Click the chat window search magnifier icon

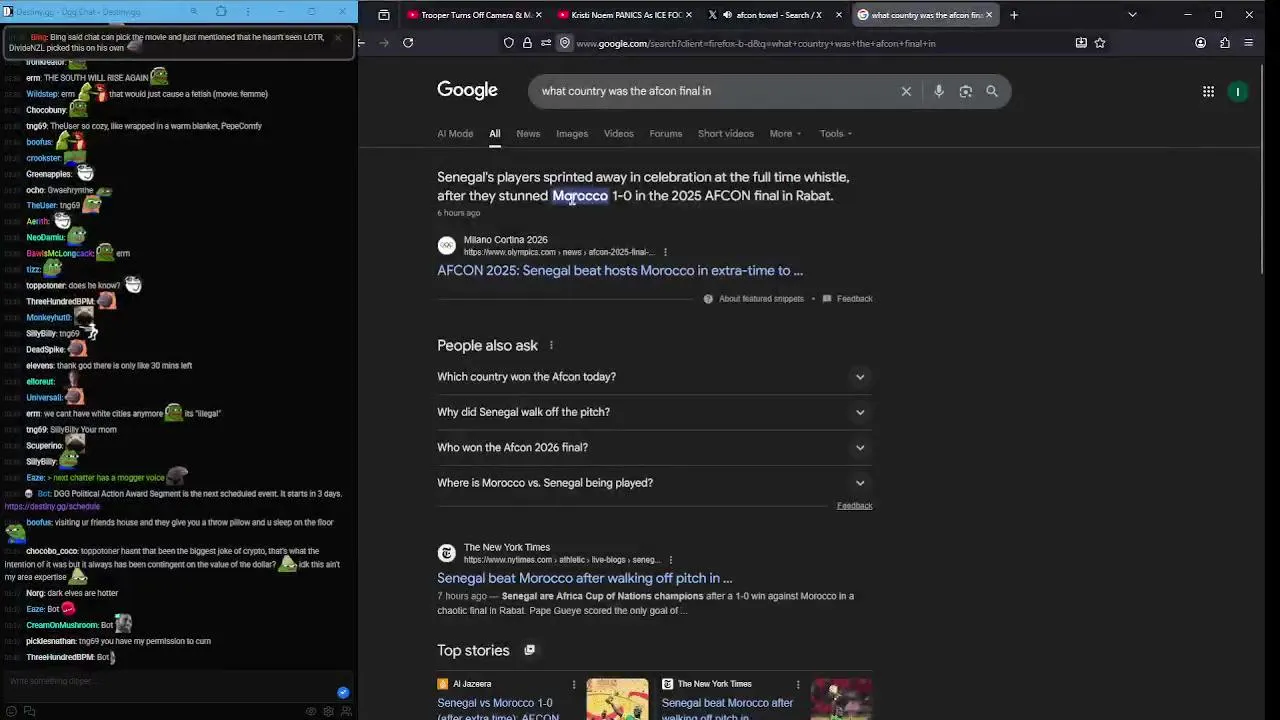(x=193, y=11)
